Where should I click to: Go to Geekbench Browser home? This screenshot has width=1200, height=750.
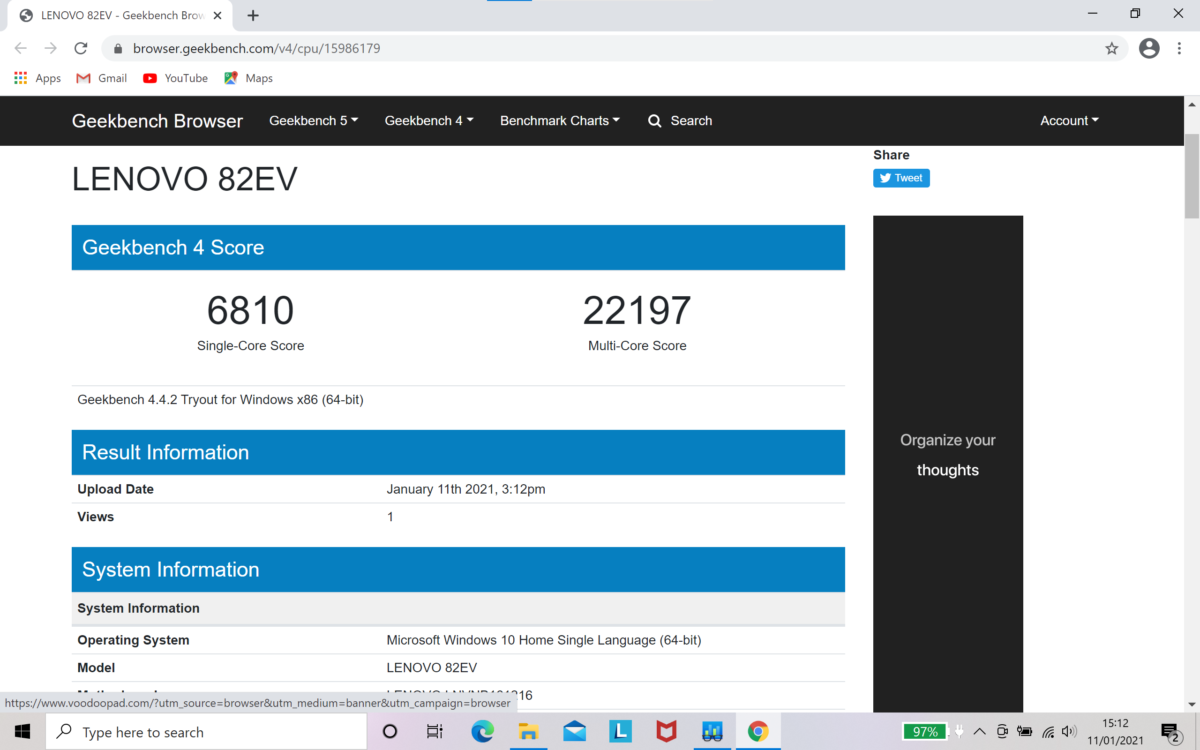click(x=157, y=121)
